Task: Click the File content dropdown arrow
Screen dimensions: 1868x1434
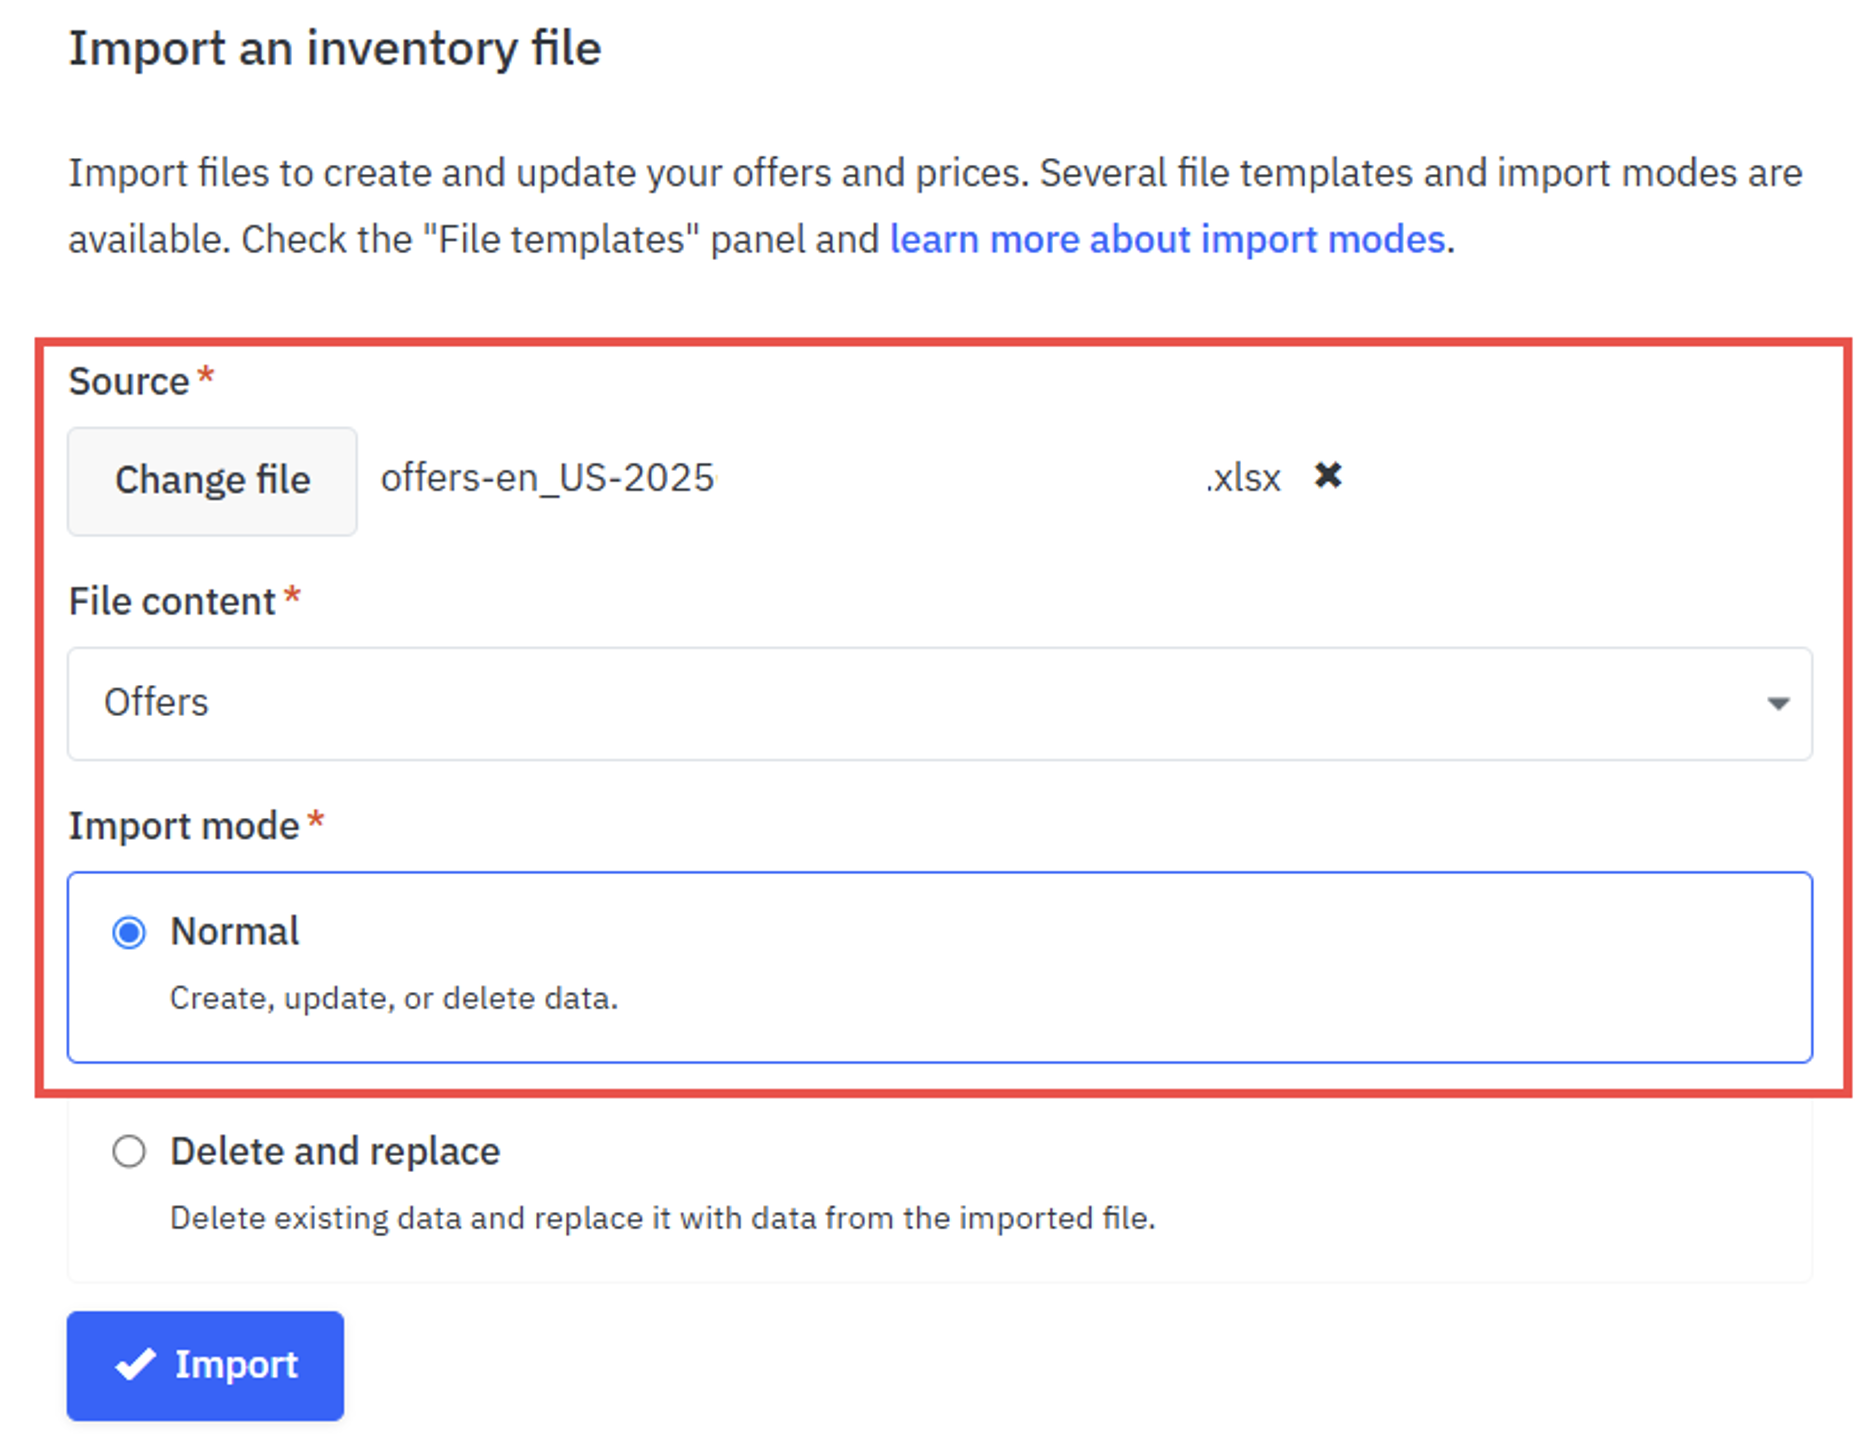Action: click(x=1777, y=704)
